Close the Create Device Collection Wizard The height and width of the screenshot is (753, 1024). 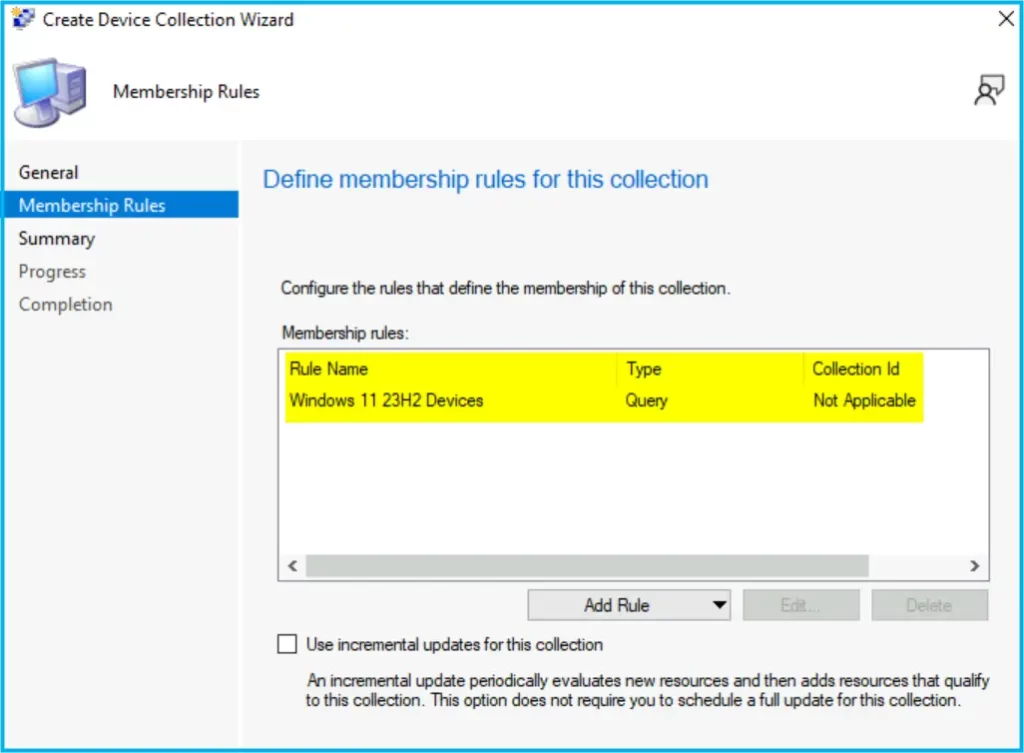point(1006,18)
